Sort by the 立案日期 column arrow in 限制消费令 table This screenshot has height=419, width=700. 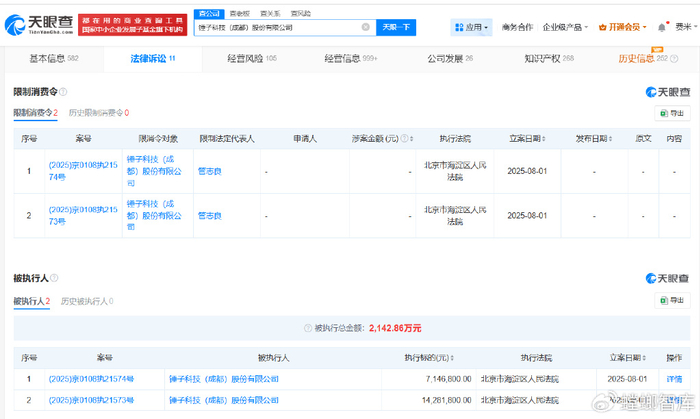click(x=545, y=140)
